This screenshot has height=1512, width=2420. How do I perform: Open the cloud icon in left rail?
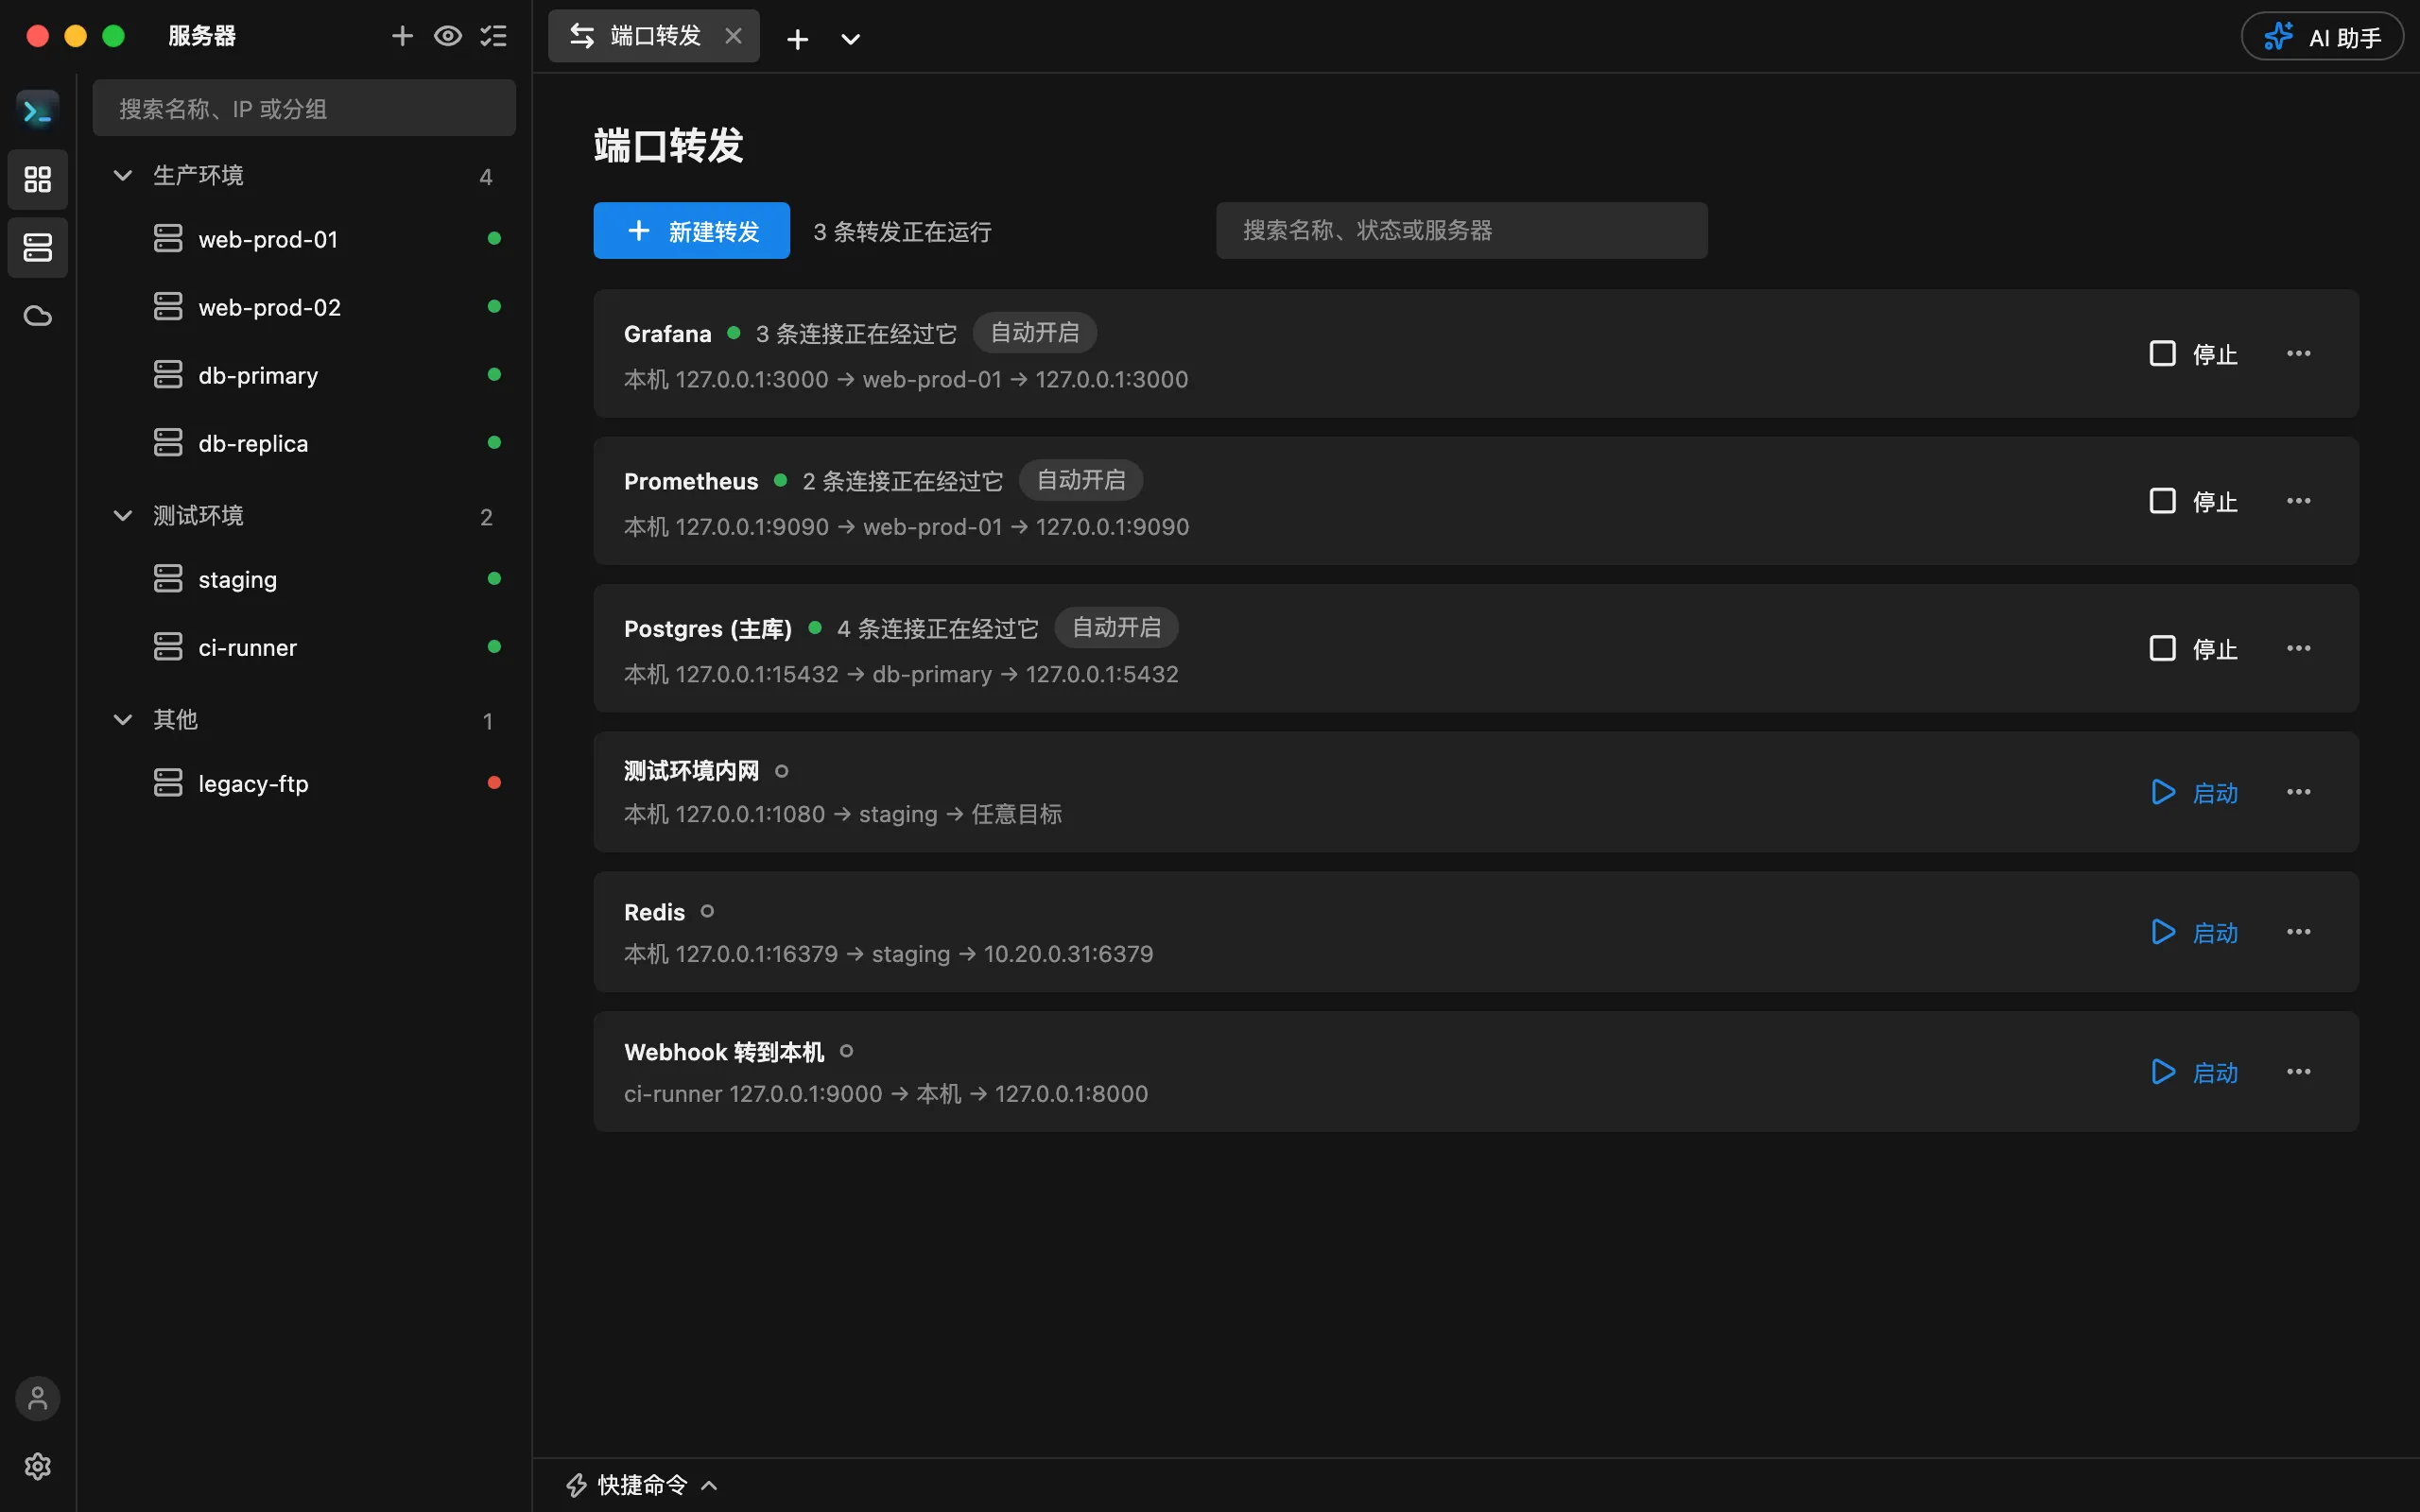(x=38, y=316)
